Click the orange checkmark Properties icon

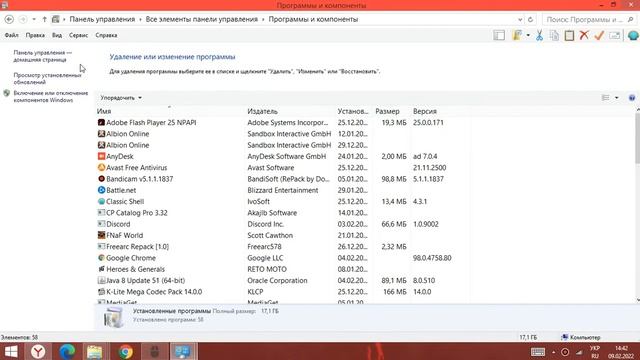(x=599, y=36)
